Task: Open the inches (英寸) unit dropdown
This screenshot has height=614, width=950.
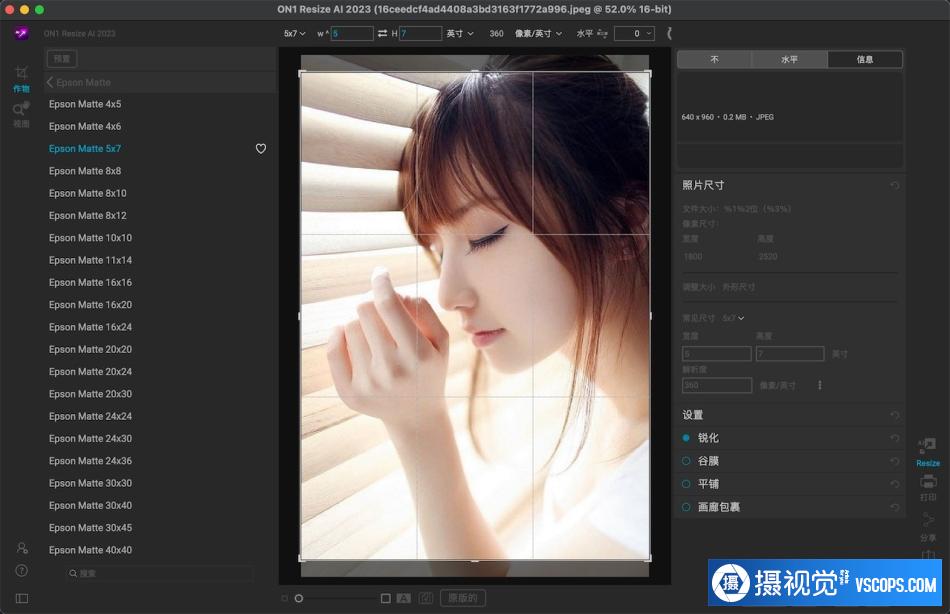Action: coord(460,33)
